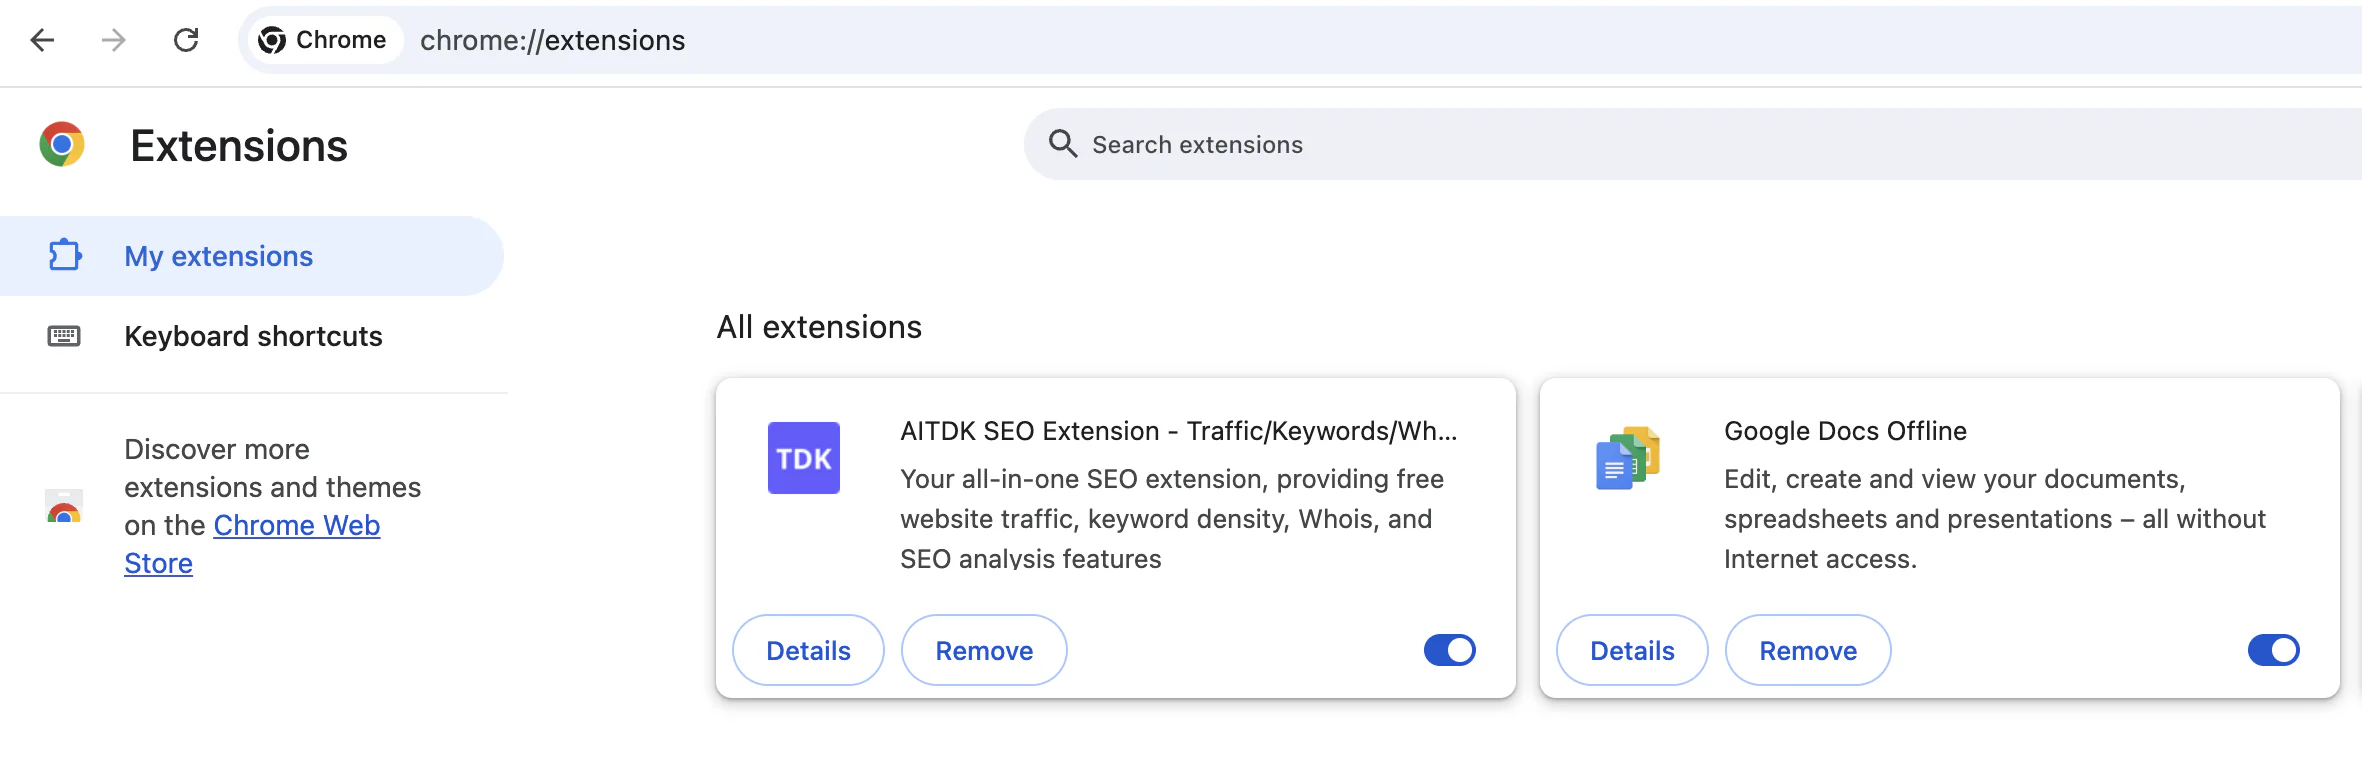Click the All extensions heading
2362x758 pixels.
click(x=819, y=327)
